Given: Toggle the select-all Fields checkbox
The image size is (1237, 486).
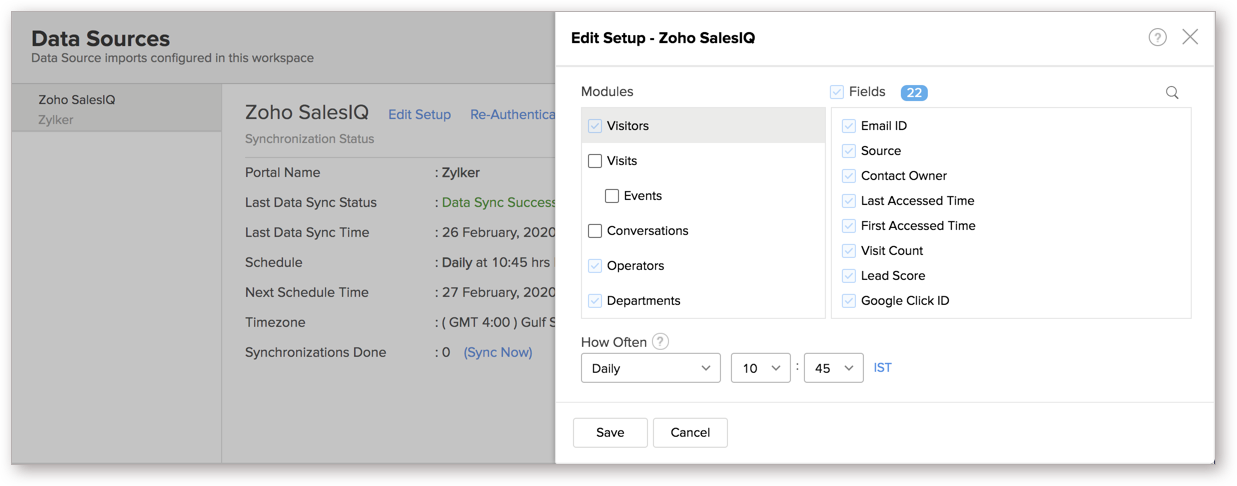Looking at the screenshot, I should click(837, 92).
